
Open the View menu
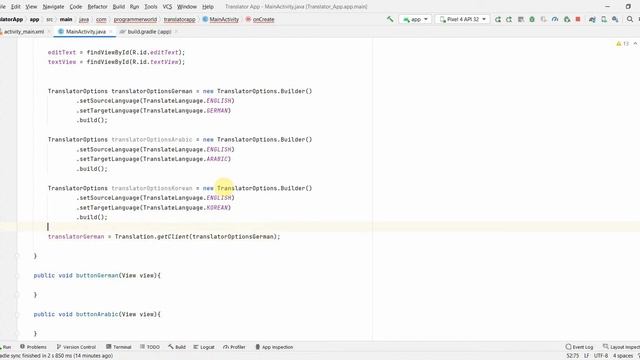[x=31, y=7]
